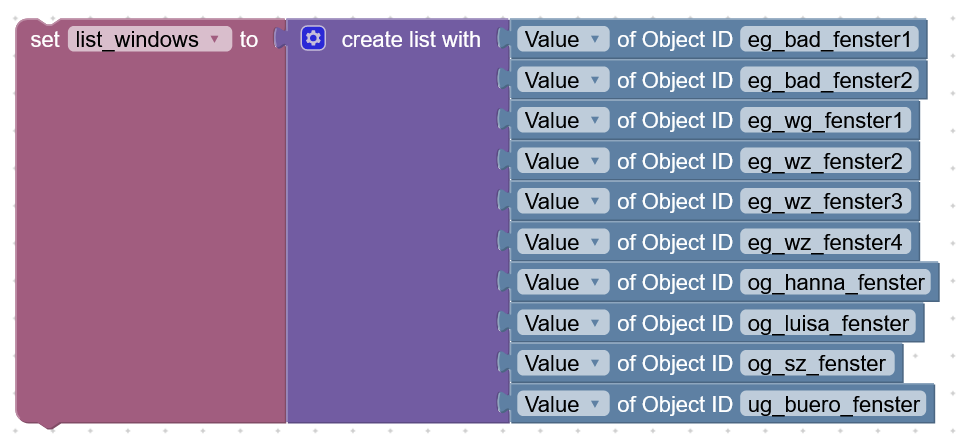Click the 'set' label of the variable block
Viewport: 956px width, 441px height.
(45, 40)
